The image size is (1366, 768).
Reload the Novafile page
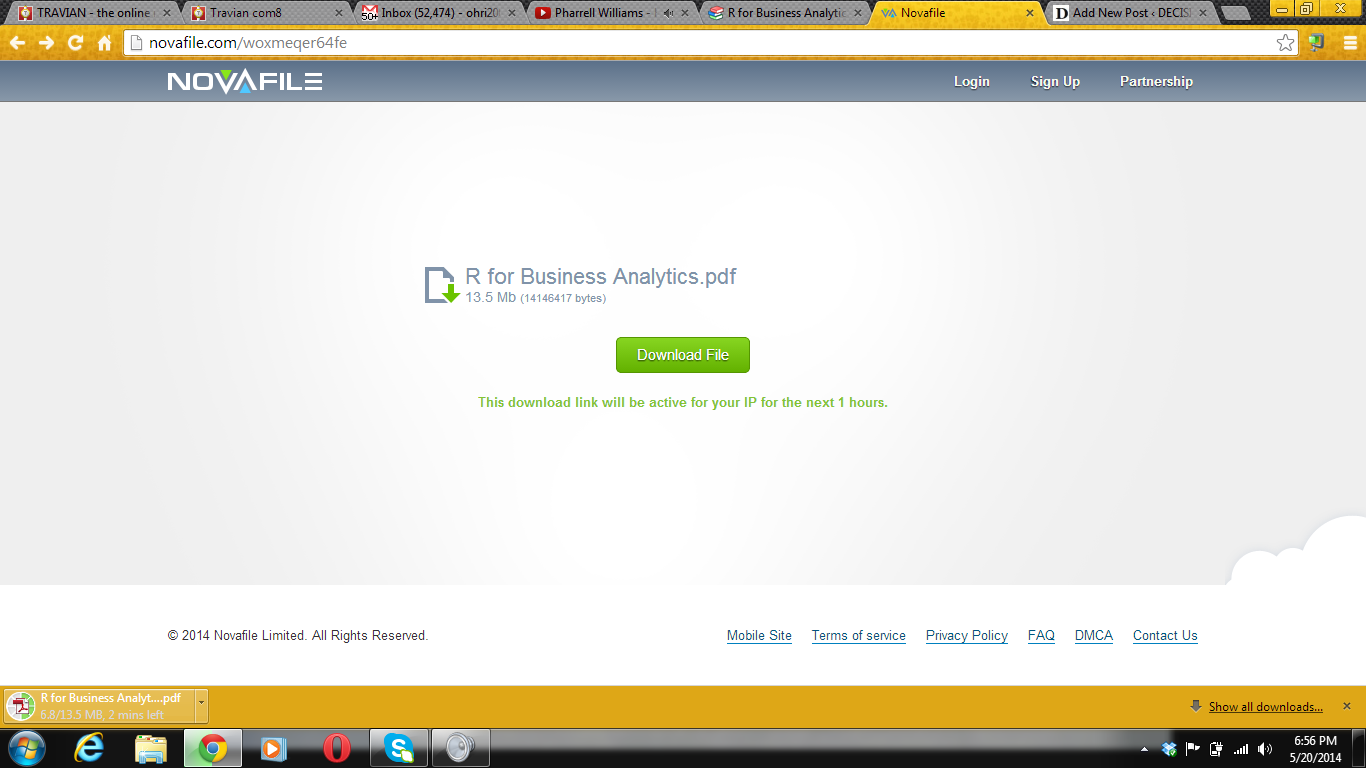[x=76, y=43]
